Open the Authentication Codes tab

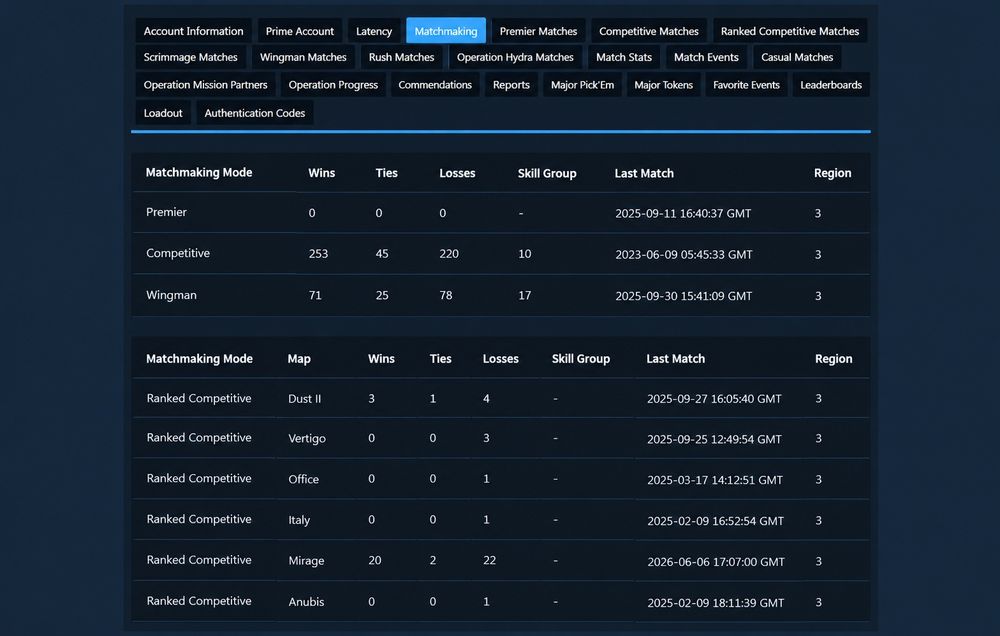click(254, 112)
